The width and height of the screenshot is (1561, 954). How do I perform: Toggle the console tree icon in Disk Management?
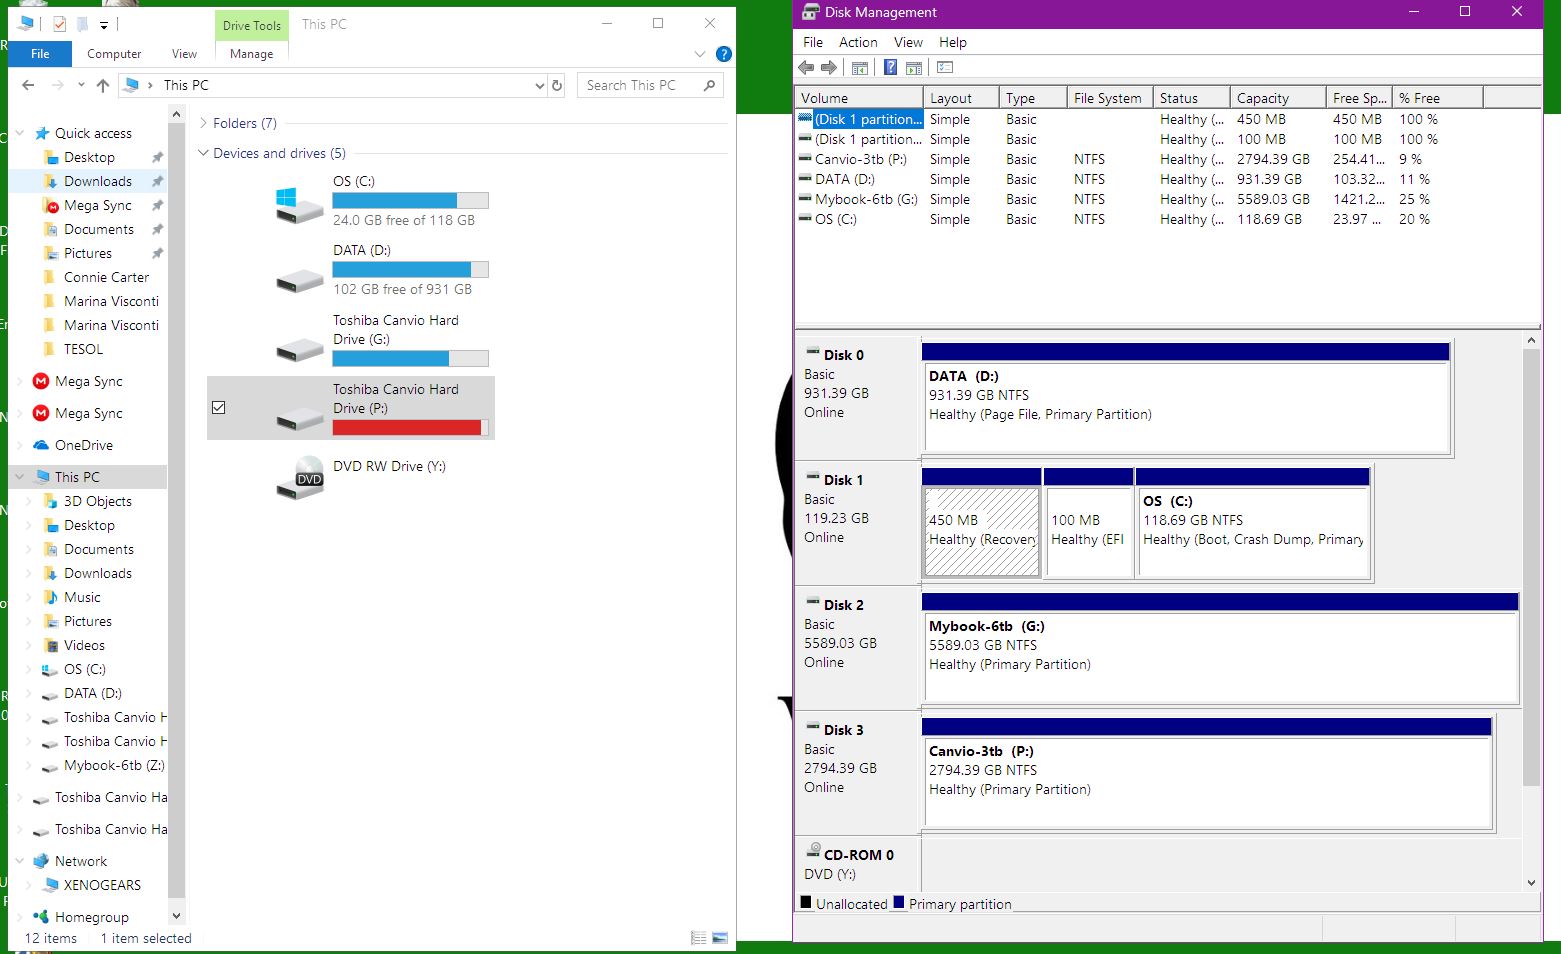(x=859, y=67)
